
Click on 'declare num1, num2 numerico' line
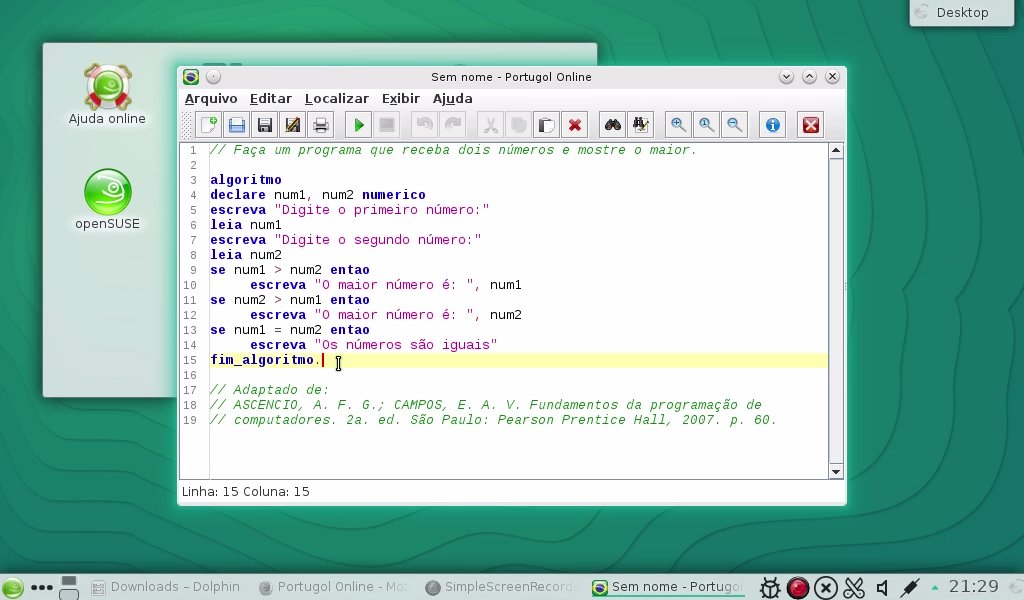(317, 195)
